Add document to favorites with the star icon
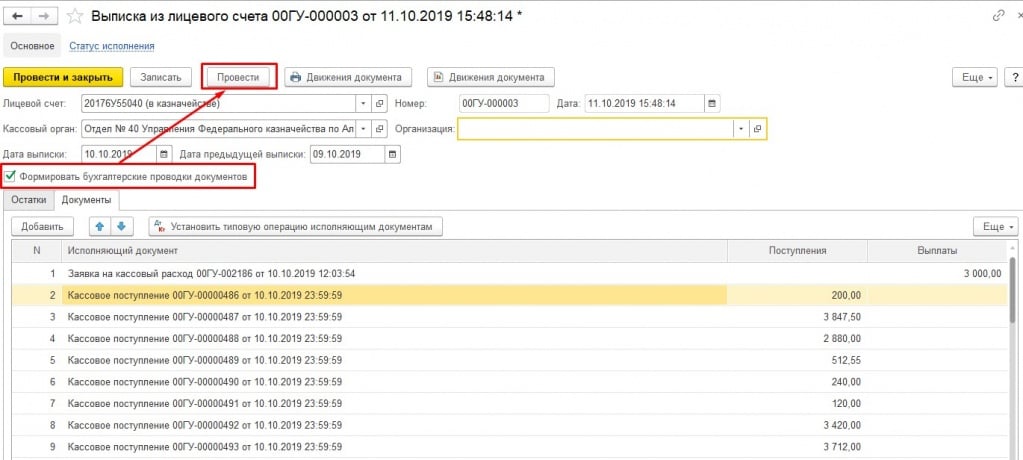The width and height of the screenshot is (1023, 460). [x=75, y=17]
